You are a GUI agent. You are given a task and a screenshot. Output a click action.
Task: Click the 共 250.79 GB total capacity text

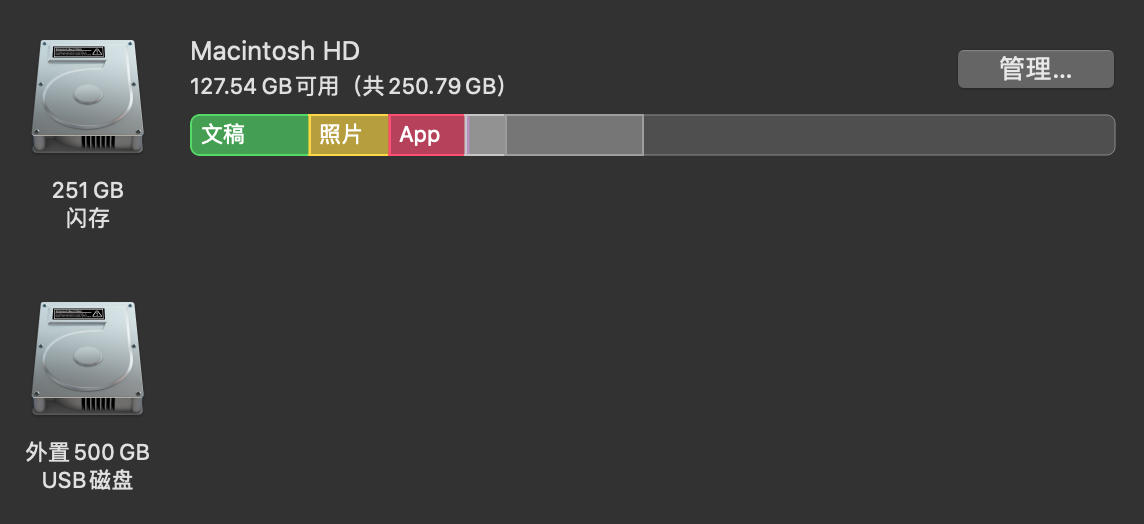(x=430, y=86)
